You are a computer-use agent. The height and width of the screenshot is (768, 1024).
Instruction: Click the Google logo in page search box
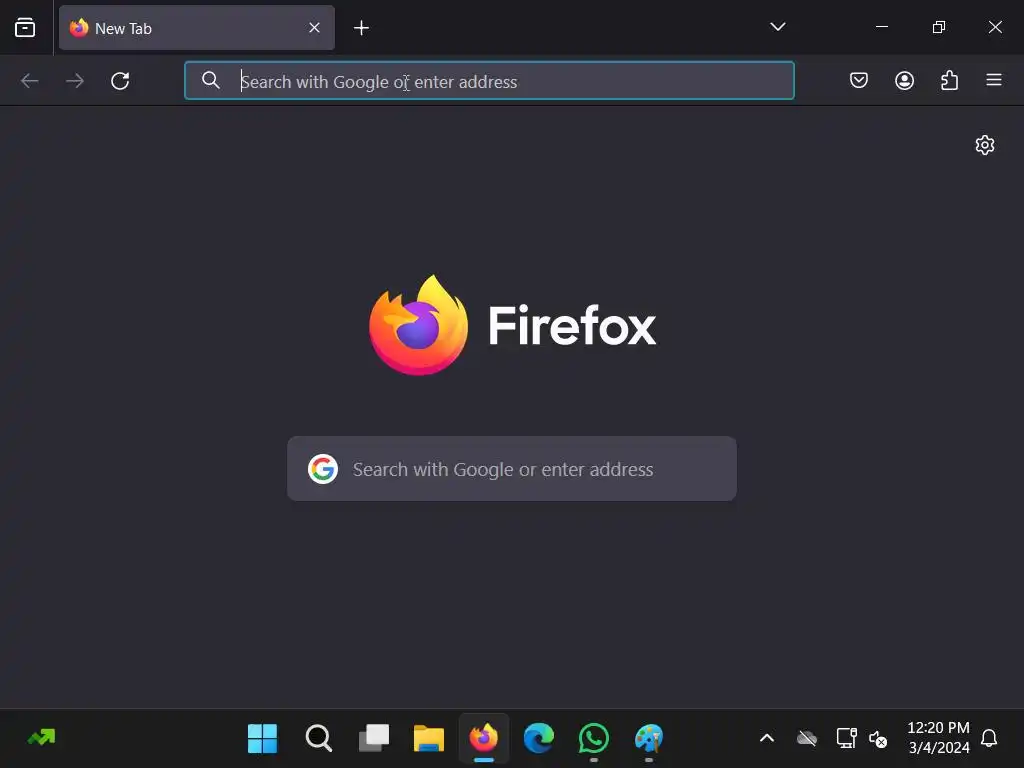pyautogui.click(x=323, y=469)
